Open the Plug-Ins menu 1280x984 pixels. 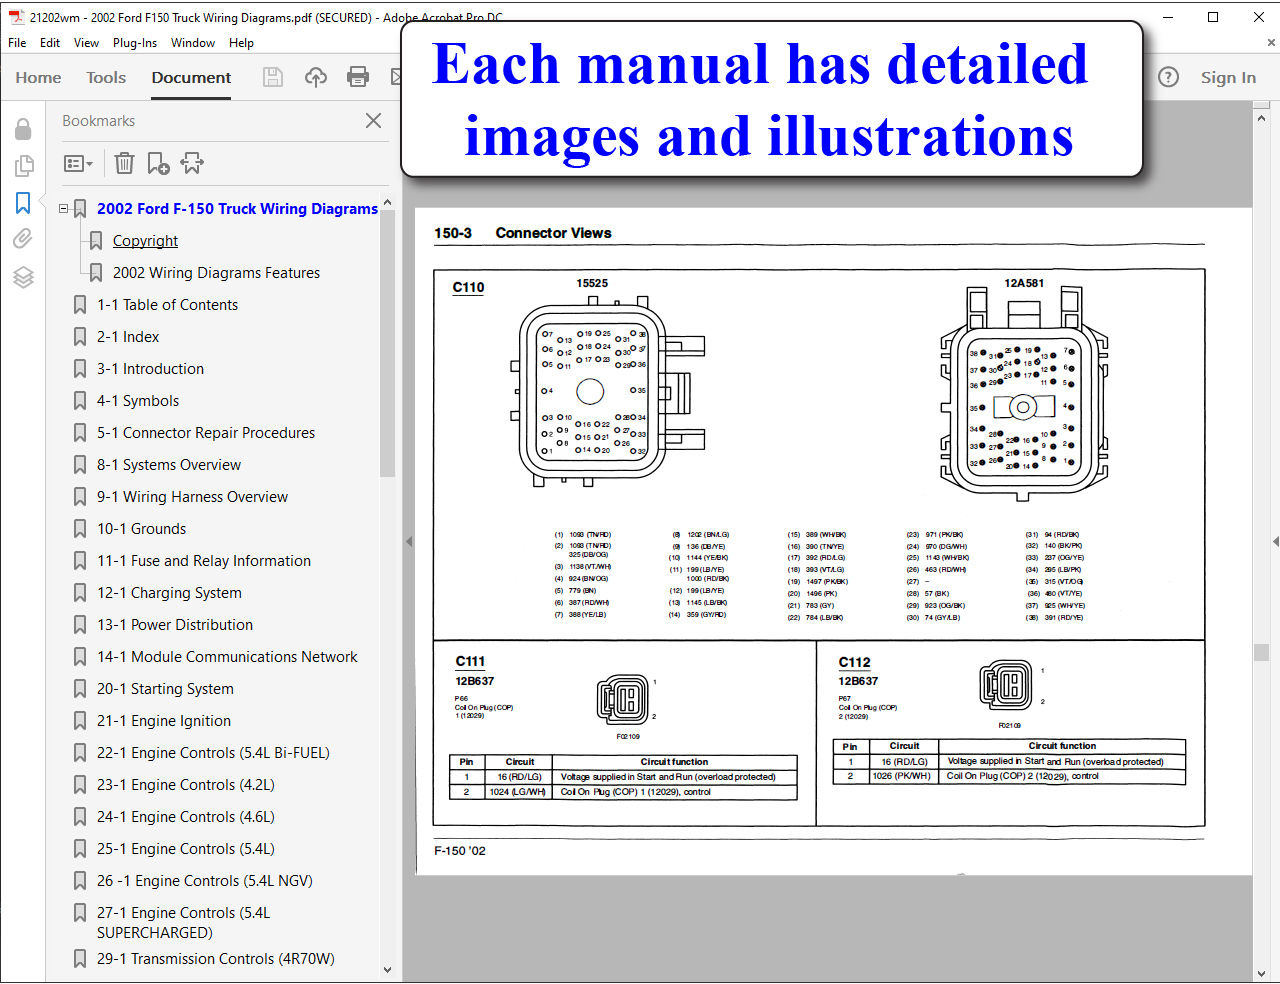(x=135, y=43)
